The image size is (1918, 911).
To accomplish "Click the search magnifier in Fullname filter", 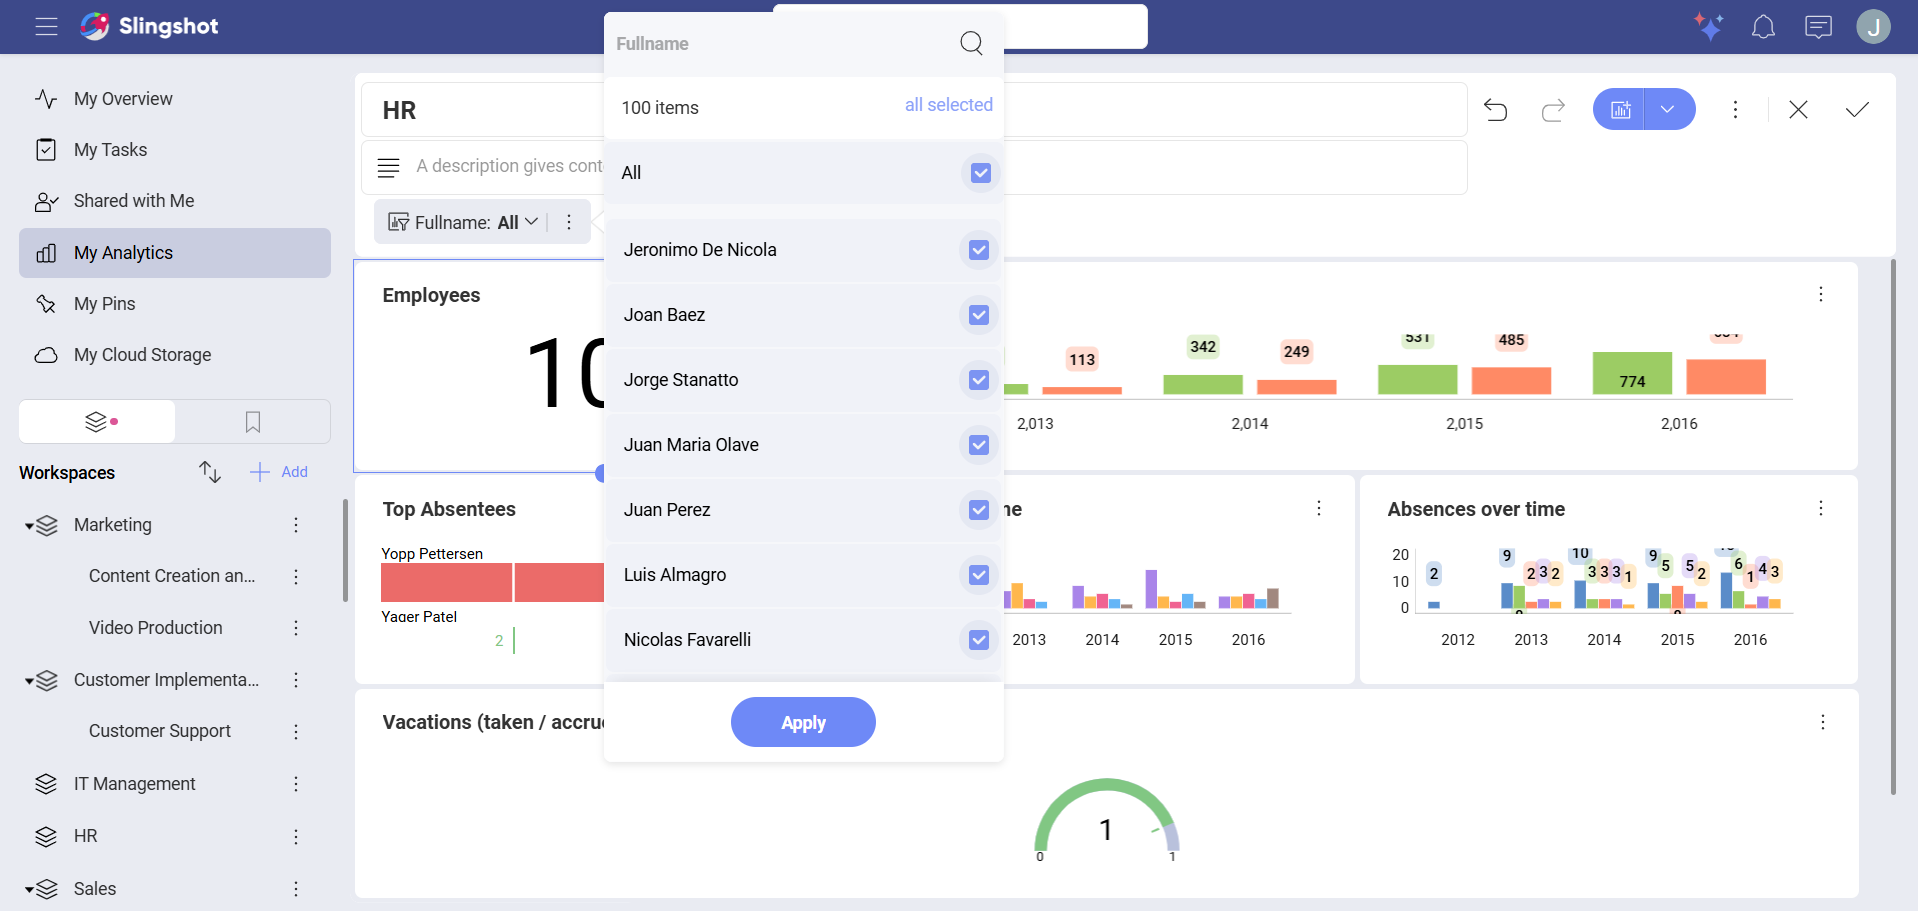I will pyautogui.click(x=971, y=43).
